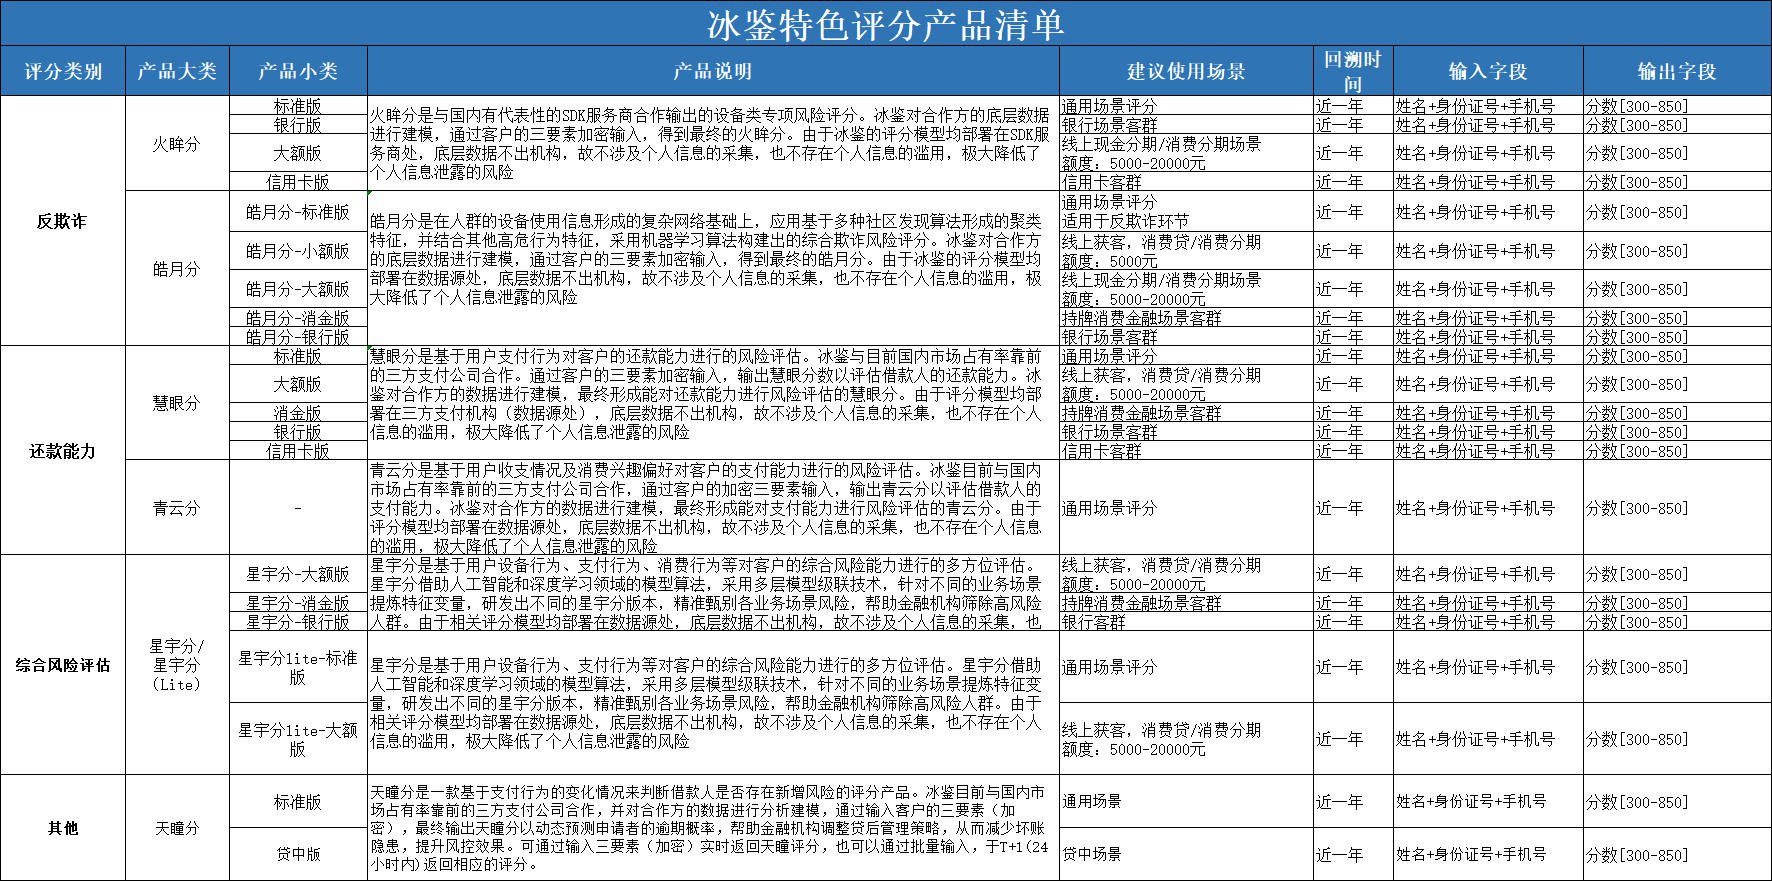The image size is (1772, 882).
Task: Select the description starting 火眸分是与国内有代表性的SDK
Action: click(x=713, y=144)
